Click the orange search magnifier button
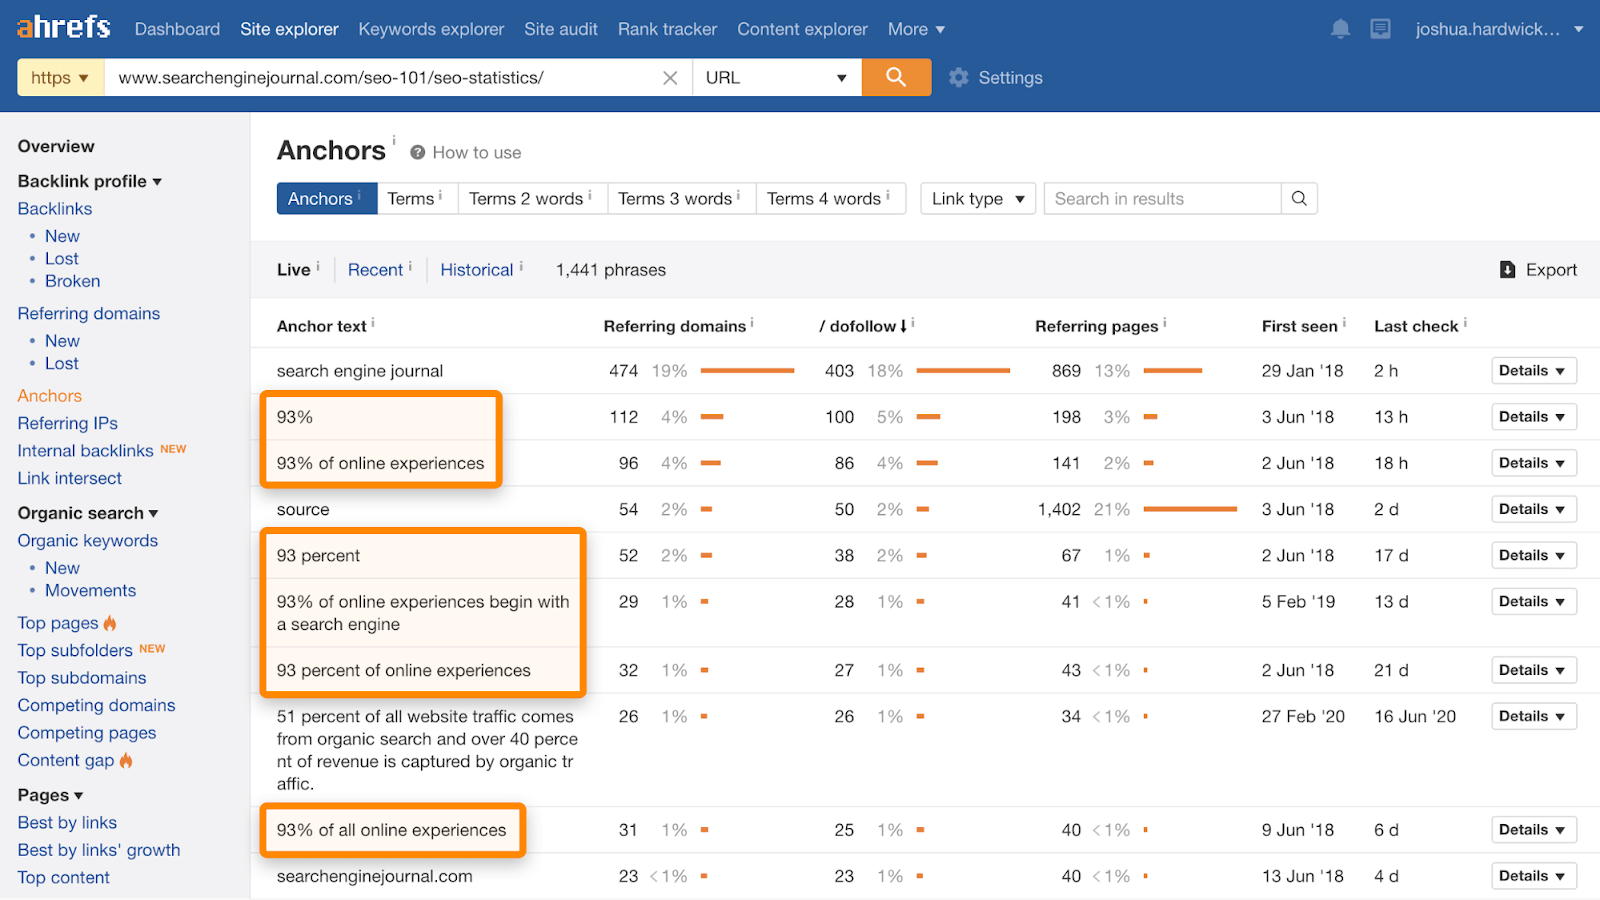This screenshot has width=1600, height=900. [895, 77]
